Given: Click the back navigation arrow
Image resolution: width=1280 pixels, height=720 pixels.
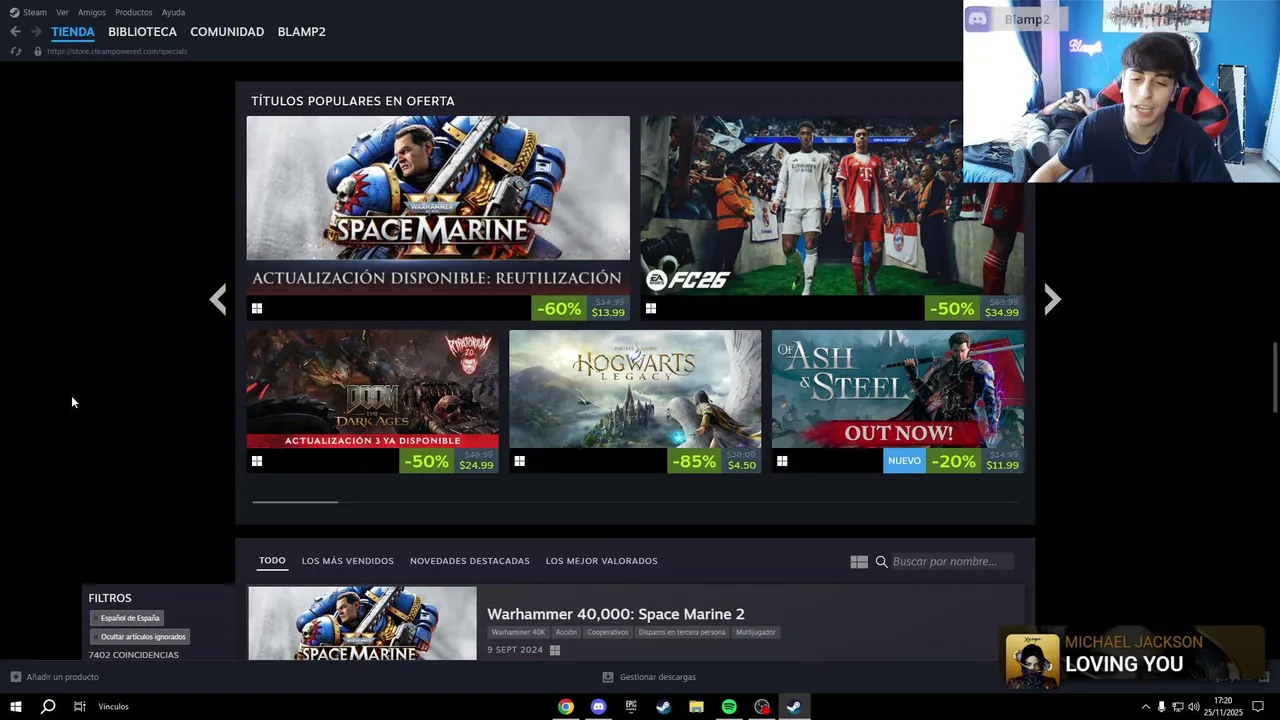Looking at the screenshot, I should [x=15, y=32].
